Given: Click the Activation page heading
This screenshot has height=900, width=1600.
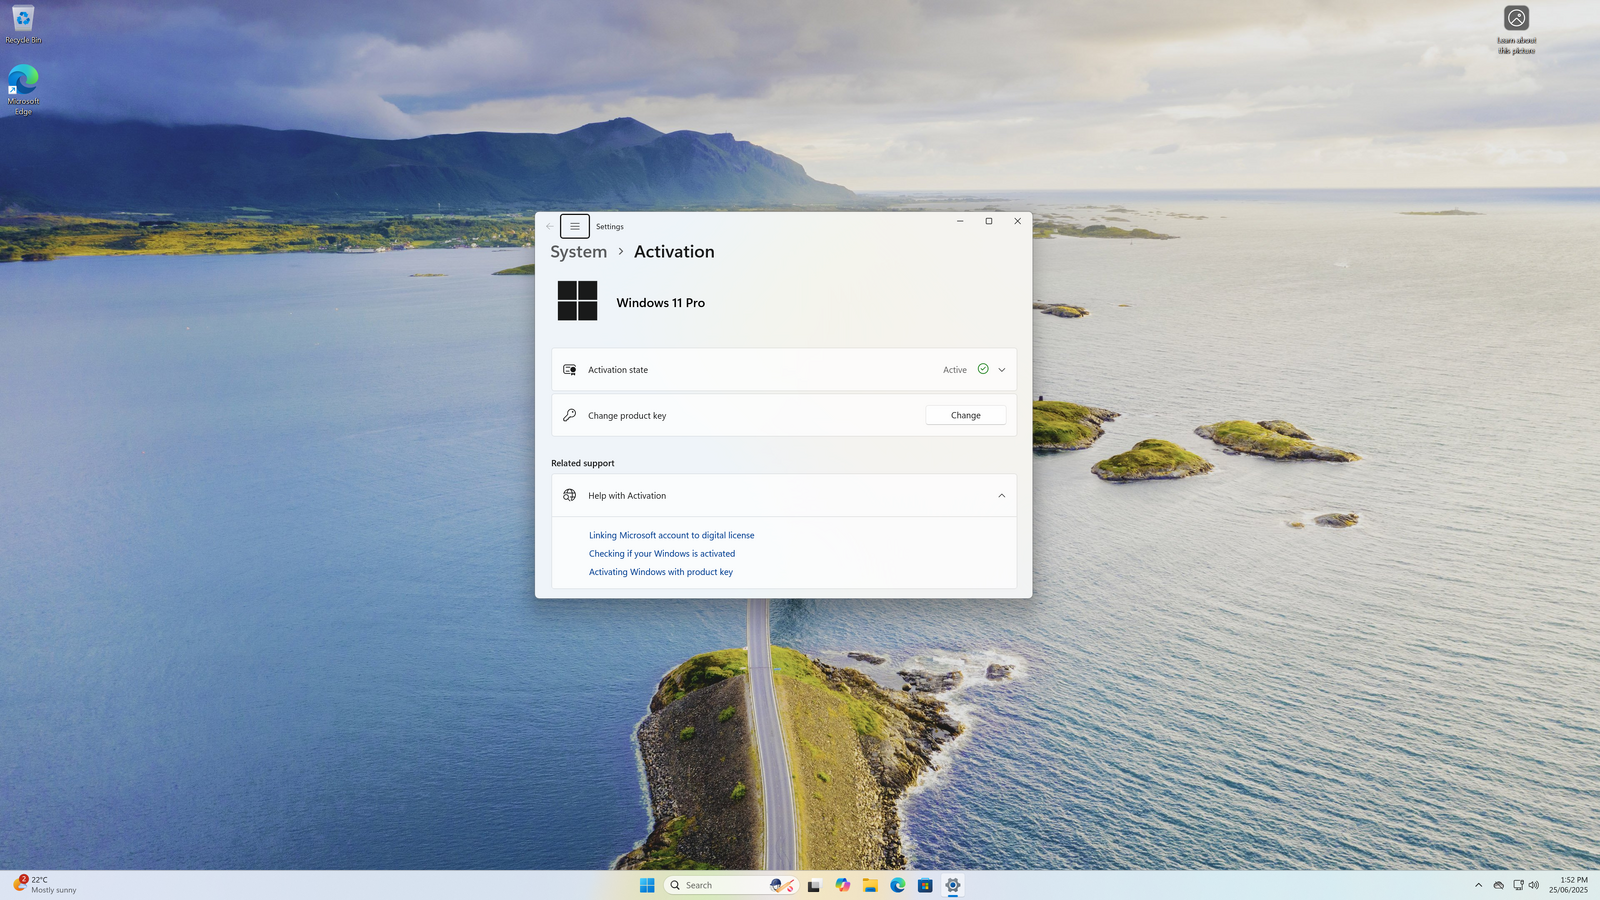Looking at the screenshot, I should tap(674, 252).
